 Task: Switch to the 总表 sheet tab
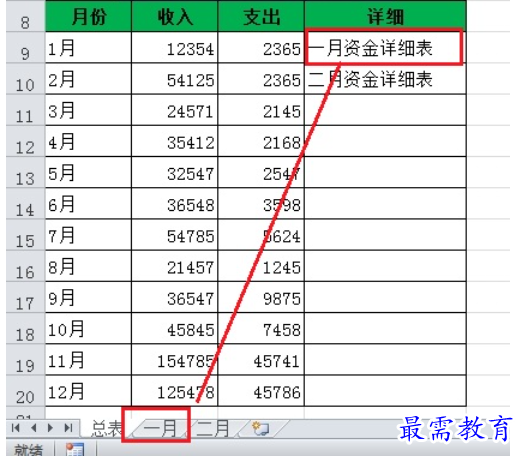click(106, 428)
